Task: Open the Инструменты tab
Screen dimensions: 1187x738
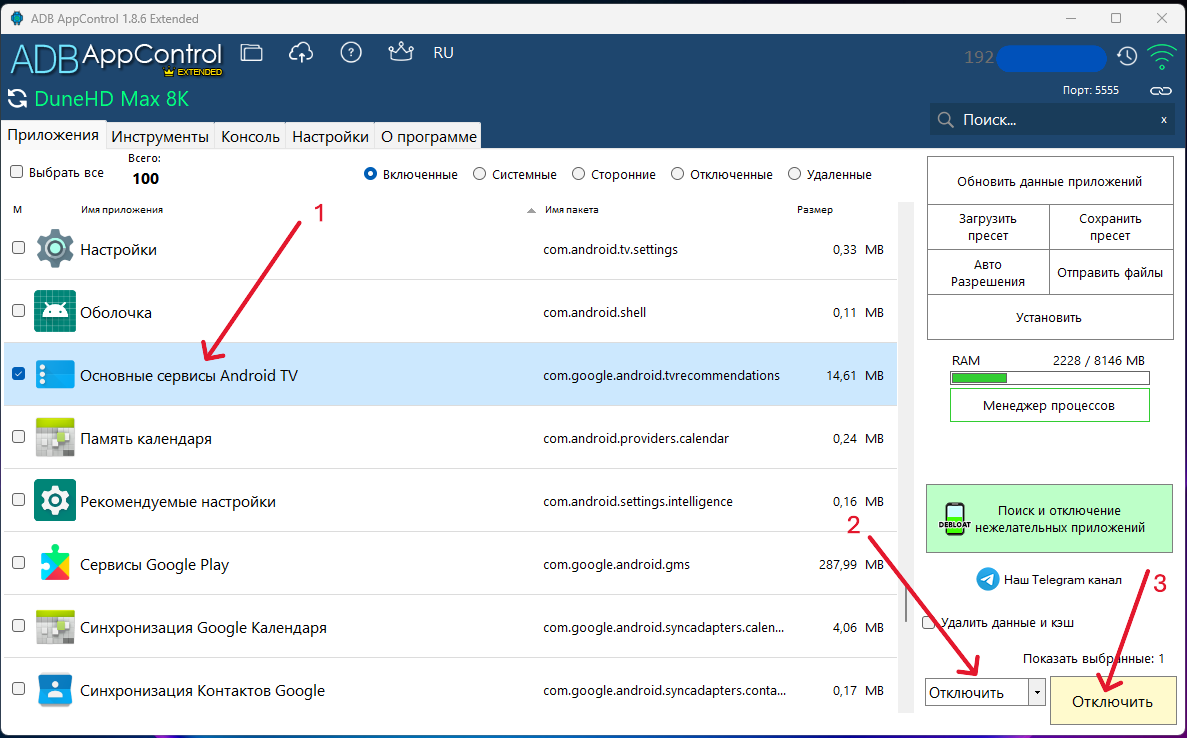Action: tap(160, 136)
